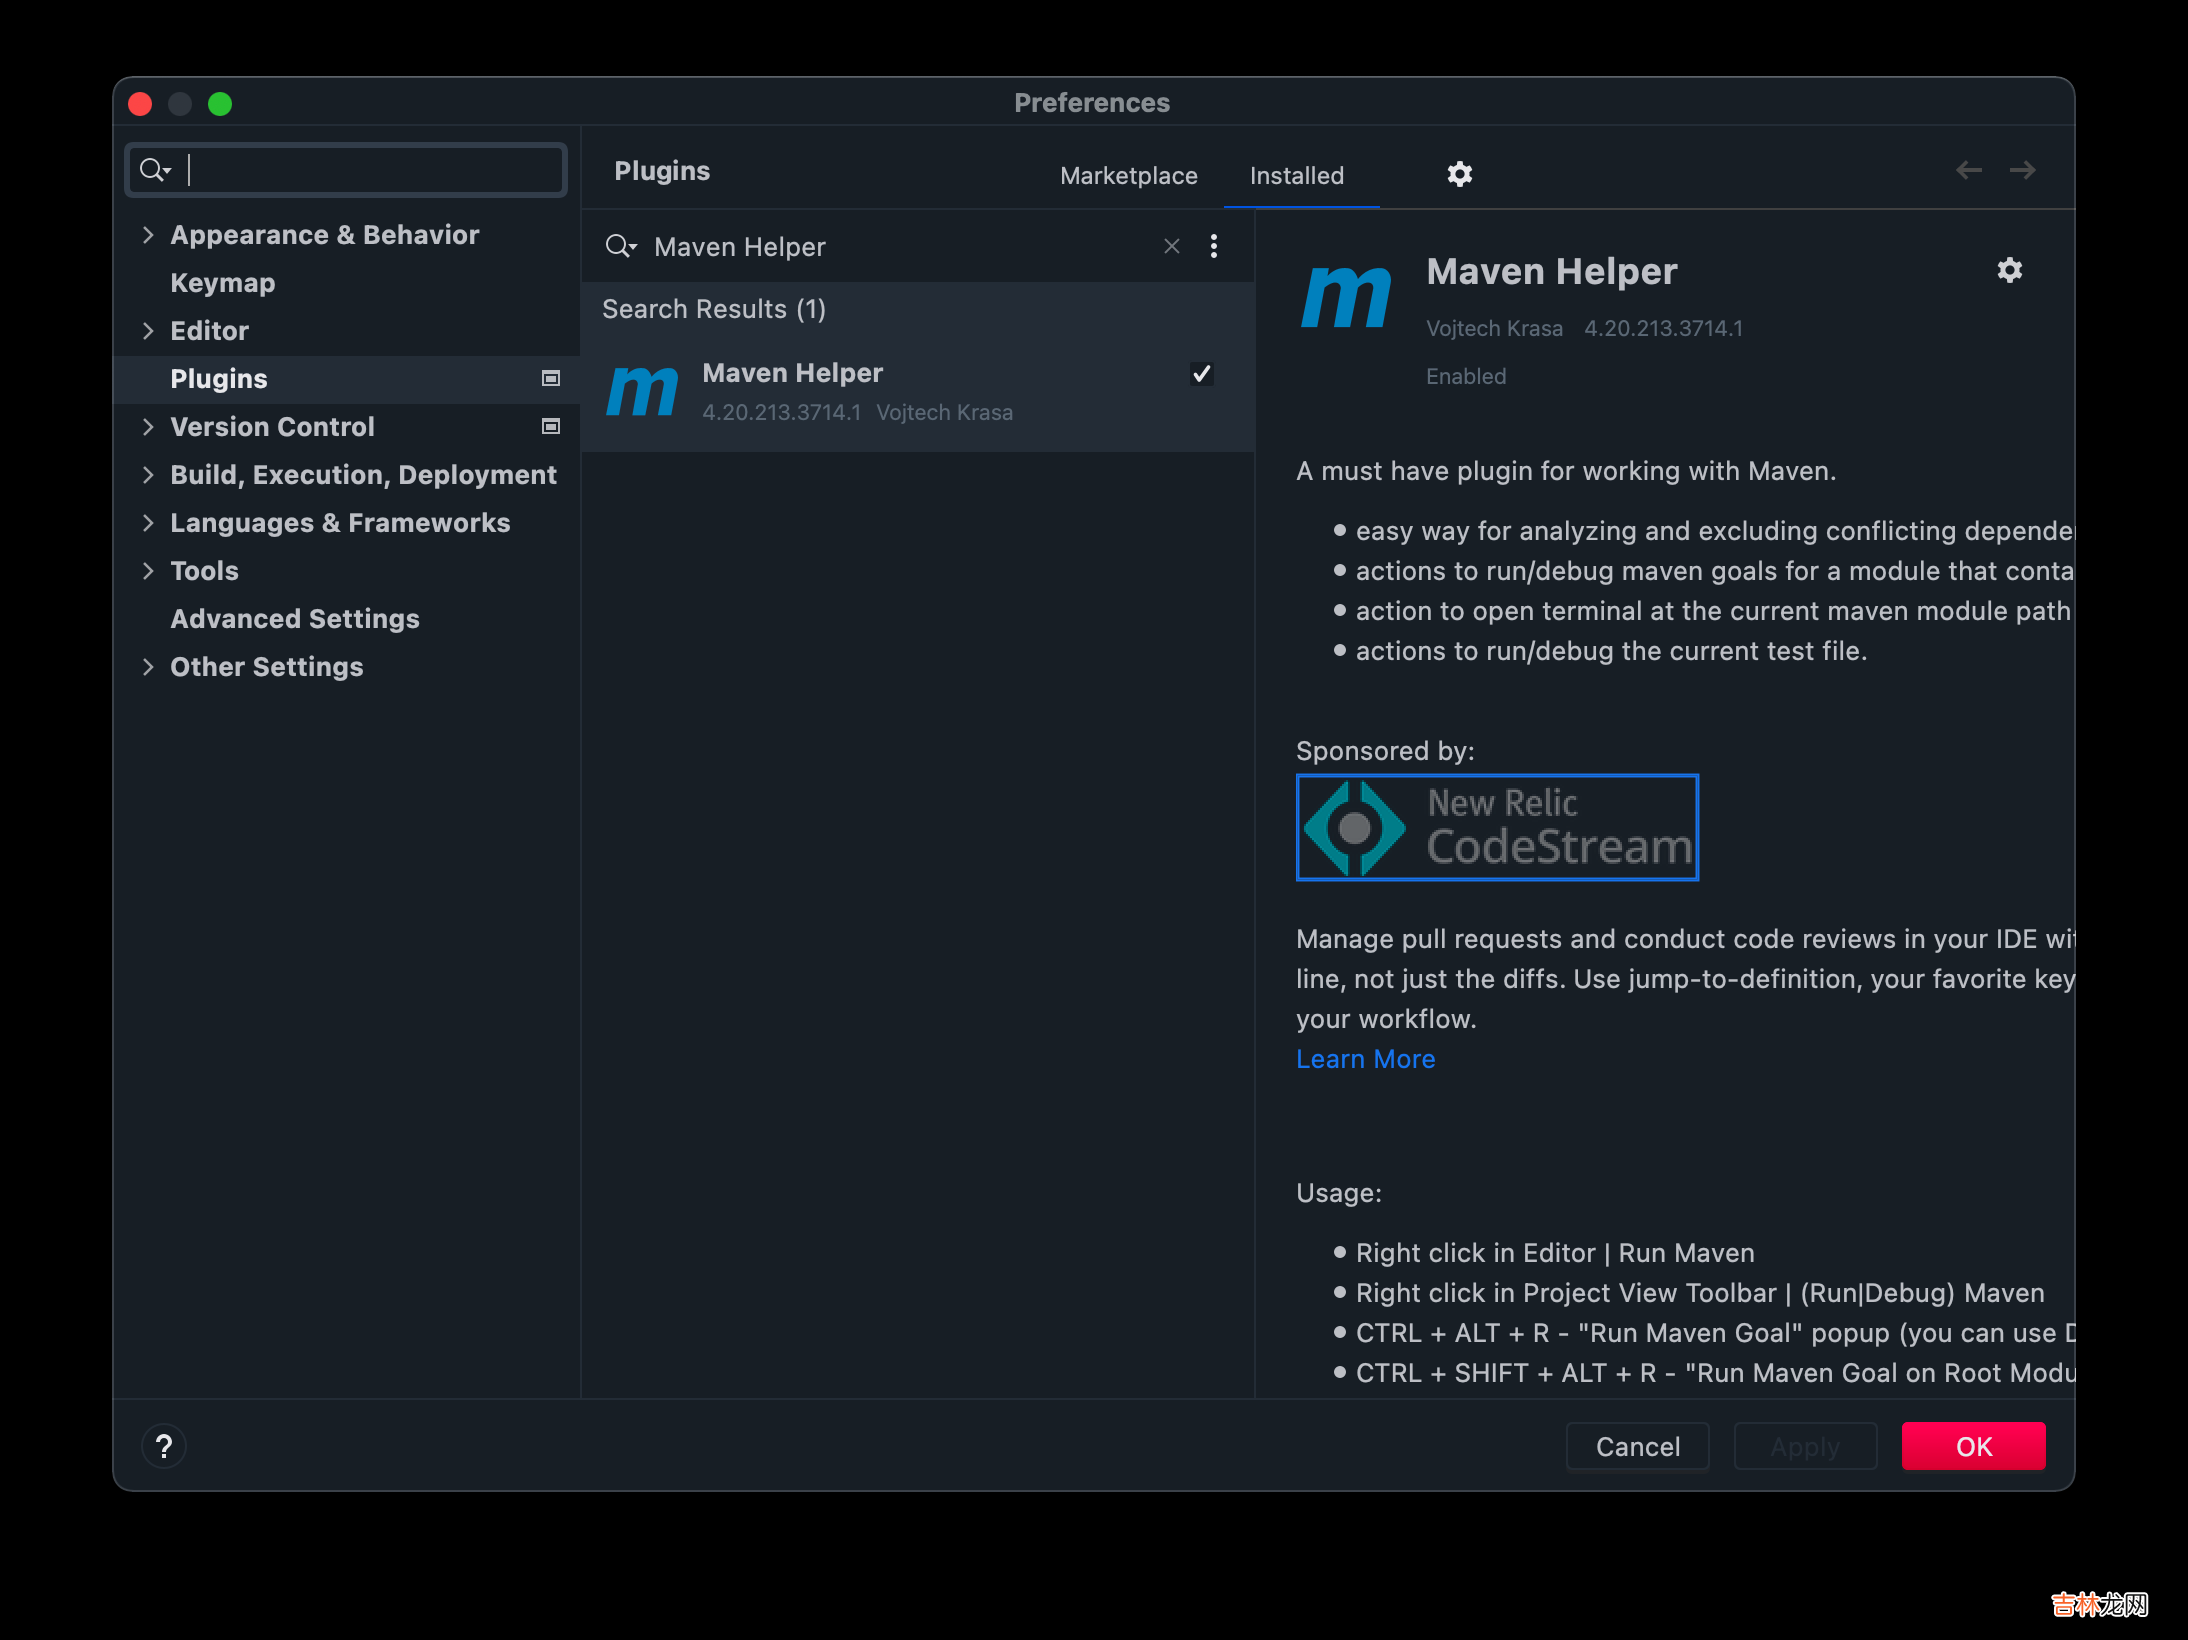This screenshot has width=2188, height=1640.
Task: Select the Maven Helper search result row
Action: tap(918, 391)
